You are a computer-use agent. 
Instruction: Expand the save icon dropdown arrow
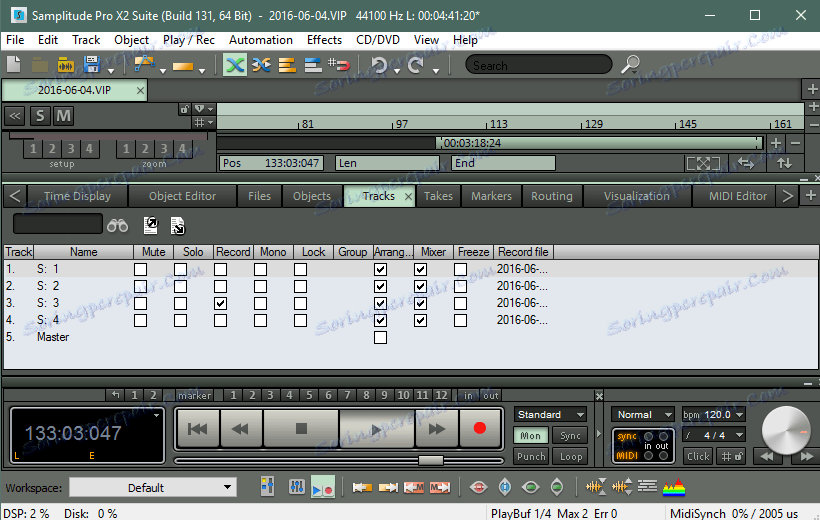110,70
